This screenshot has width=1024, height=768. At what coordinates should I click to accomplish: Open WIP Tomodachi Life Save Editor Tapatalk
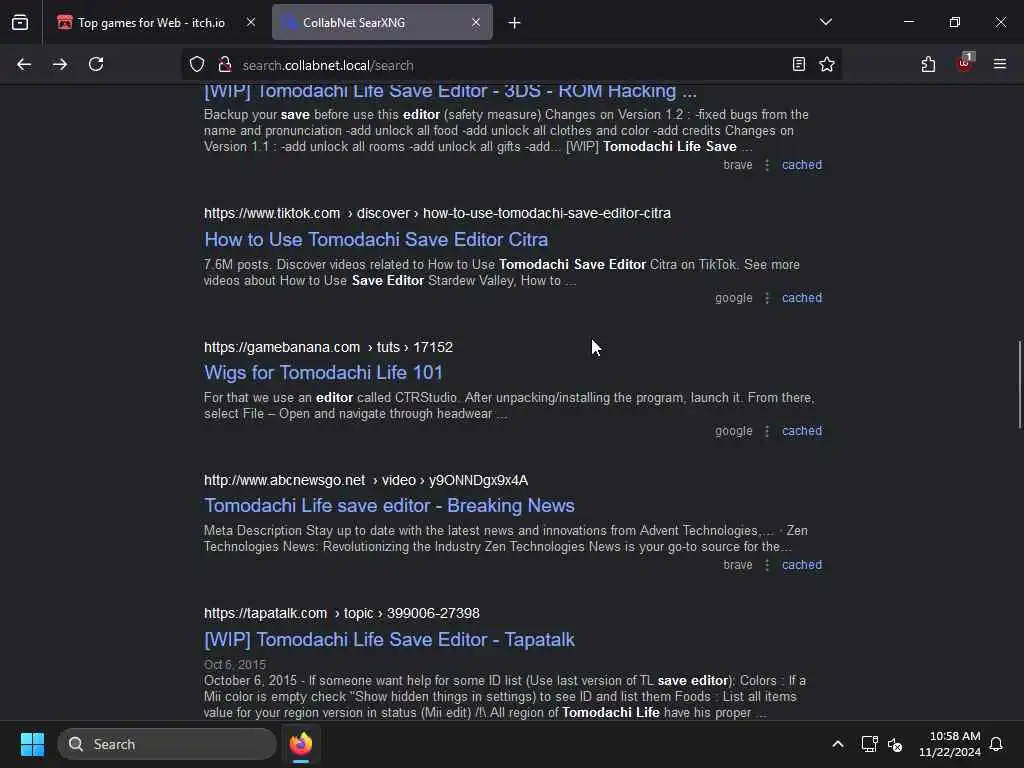tap(389, 639)
